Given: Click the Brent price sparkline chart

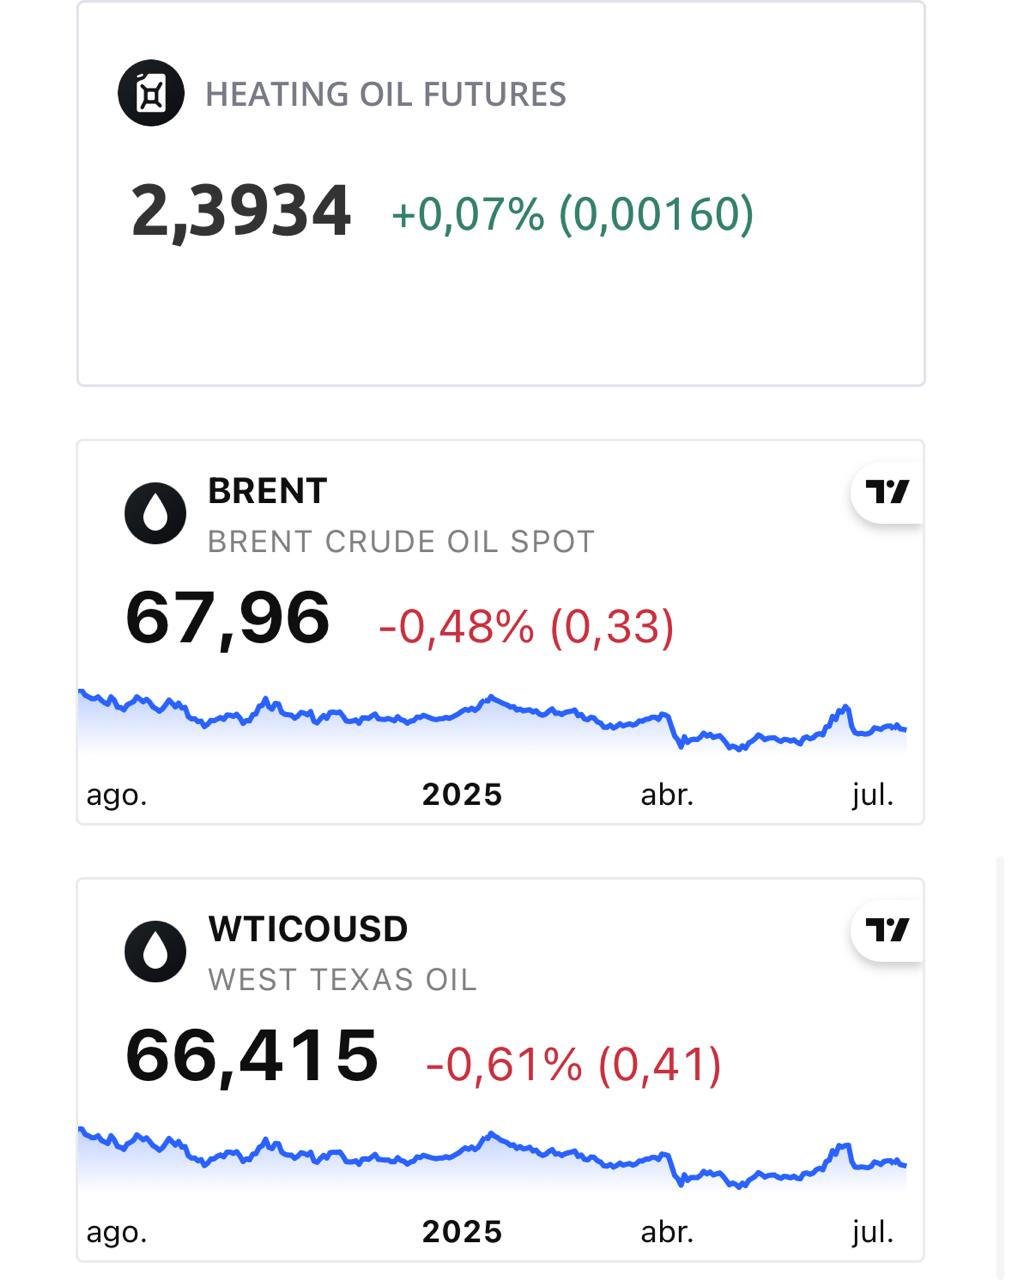Looking at the screenshot, I should [x=492, y=722].
